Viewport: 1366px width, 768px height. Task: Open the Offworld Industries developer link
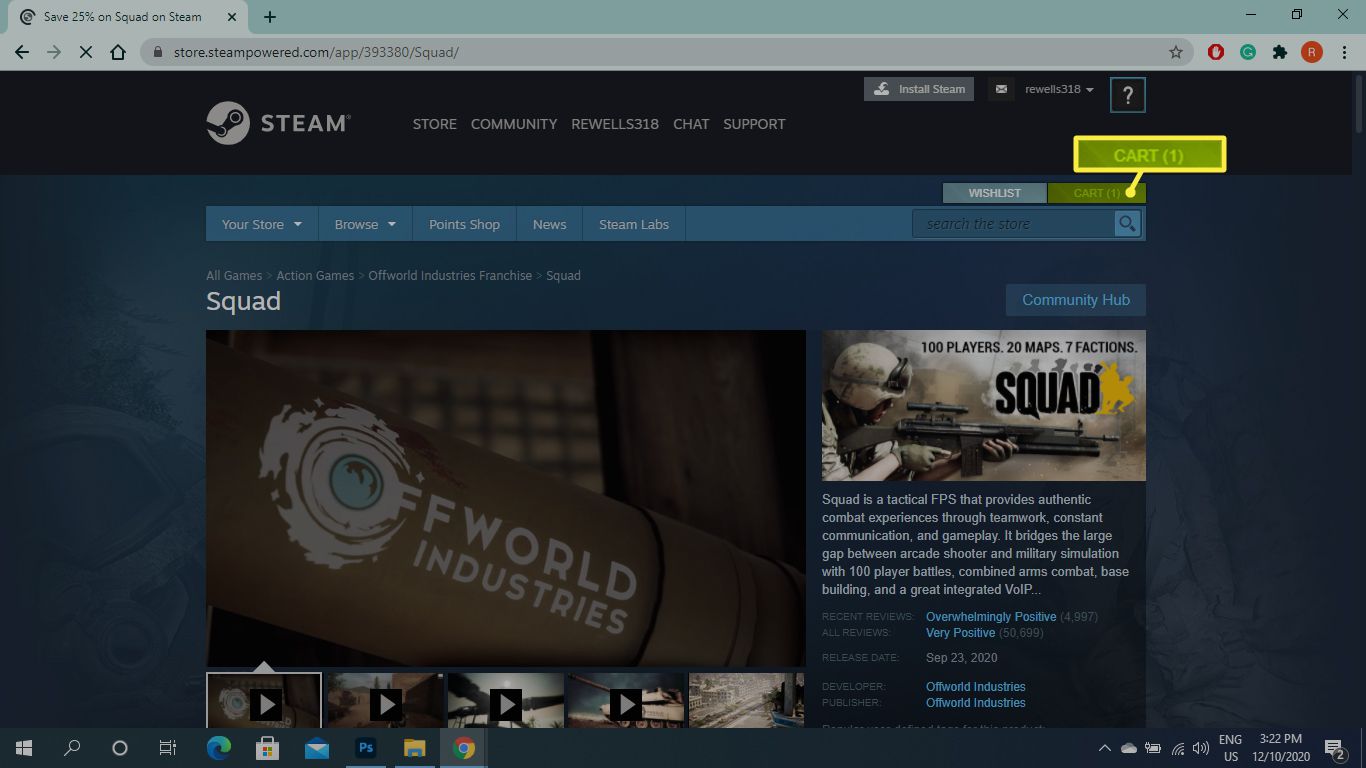click(976, 687)
